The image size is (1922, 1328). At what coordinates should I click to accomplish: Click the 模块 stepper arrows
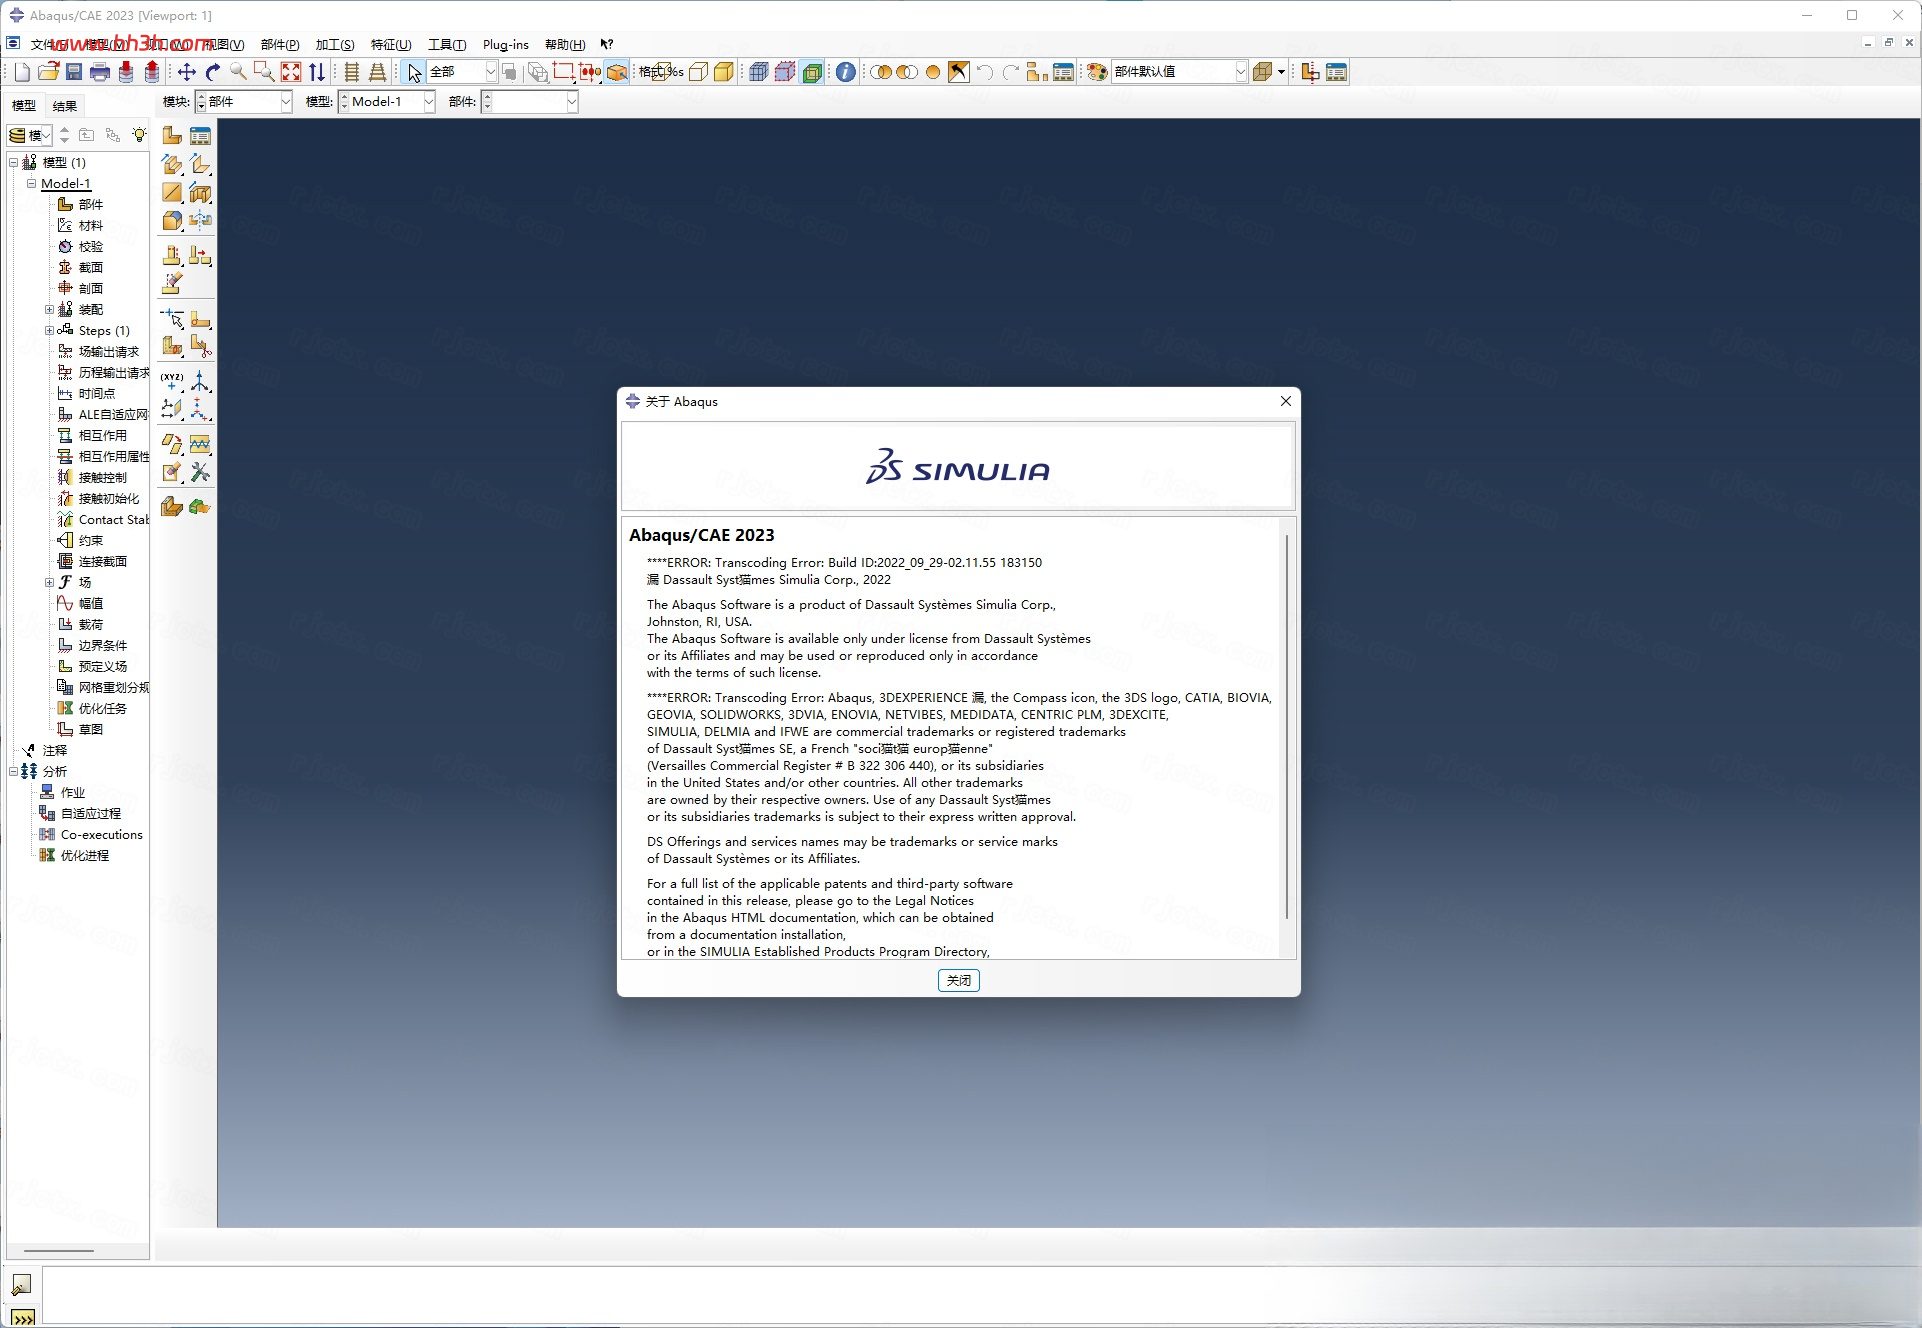[201, 101]
